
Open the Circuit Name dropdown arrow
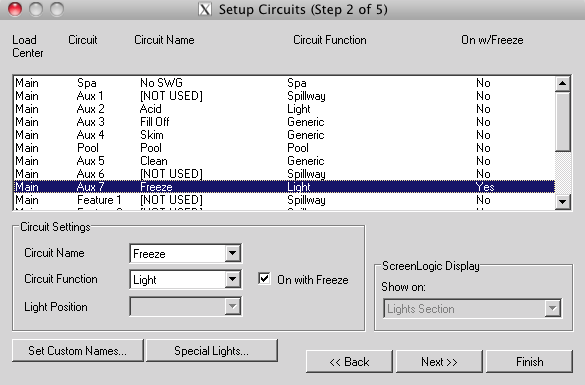[232, 253]
